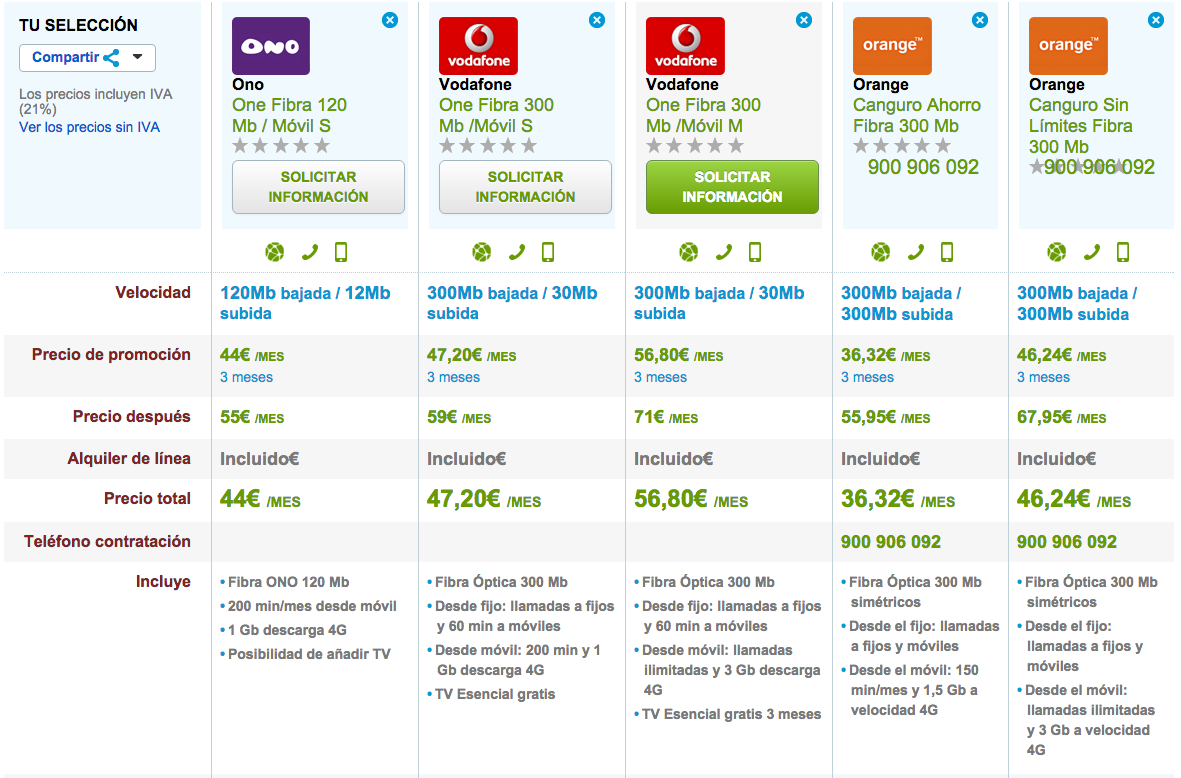This screenshot has width=1181, height=778.
Task: Remove Vodafone One Fibra 300 Móvil M column
Action: click(x=804, y=20)
